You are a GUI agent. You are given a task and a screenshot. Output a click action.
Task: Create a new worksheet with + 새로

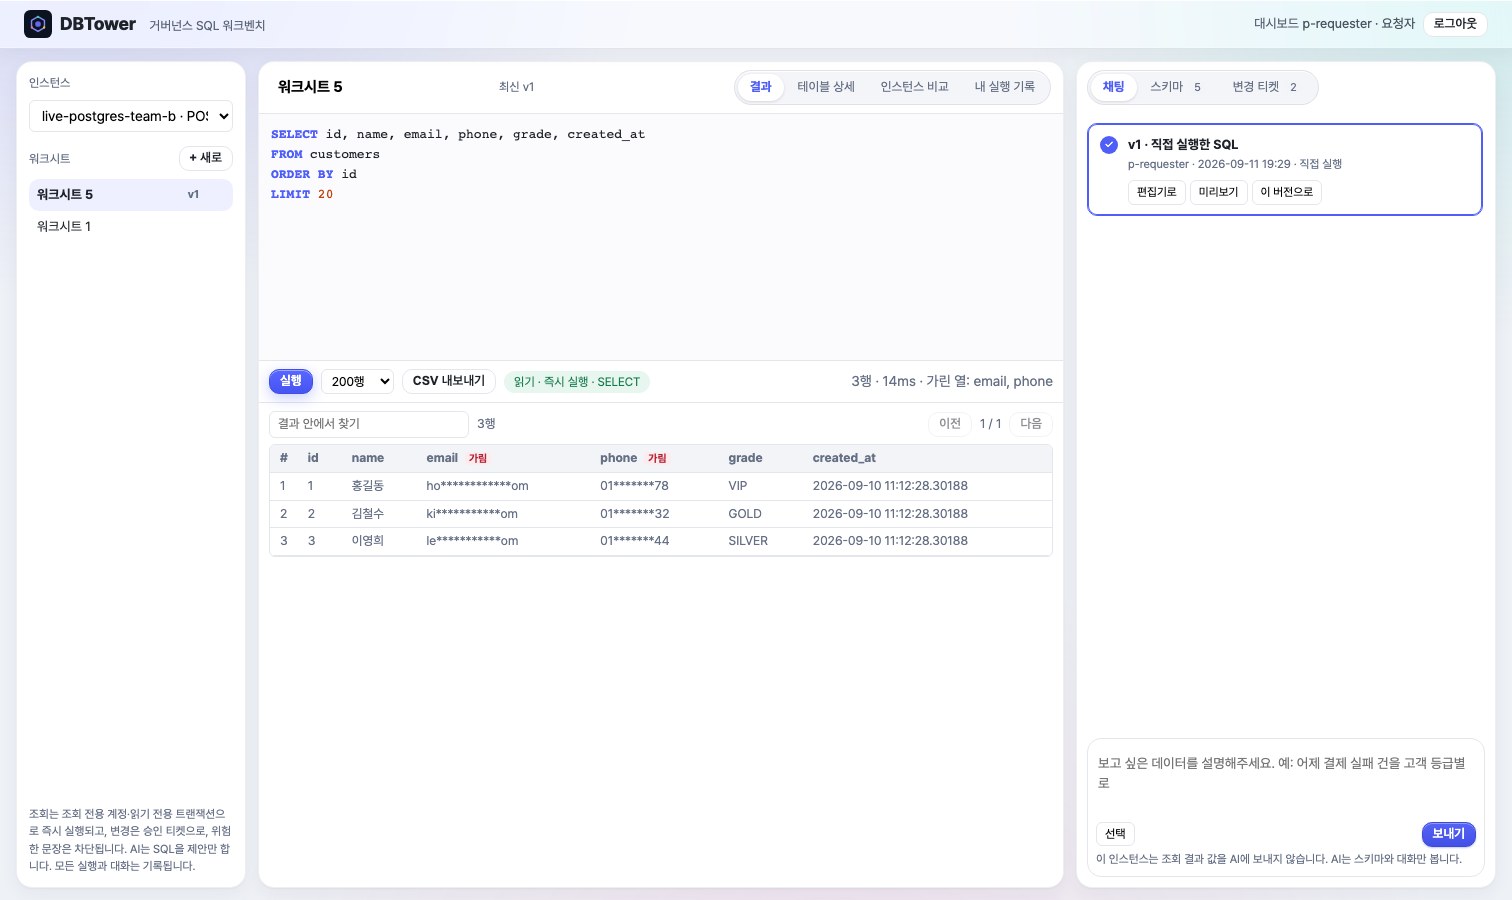point(206,158)
